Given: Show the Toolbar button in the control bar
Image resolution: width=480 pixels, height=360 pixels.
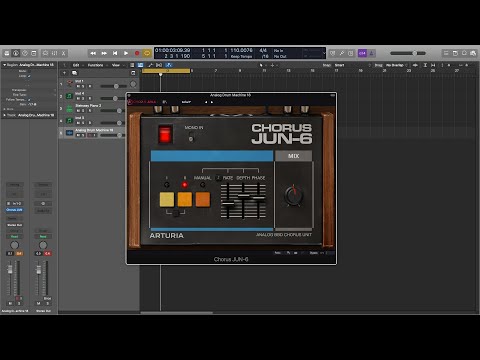Looking at the screenshot, I should [x=34, y=53].
